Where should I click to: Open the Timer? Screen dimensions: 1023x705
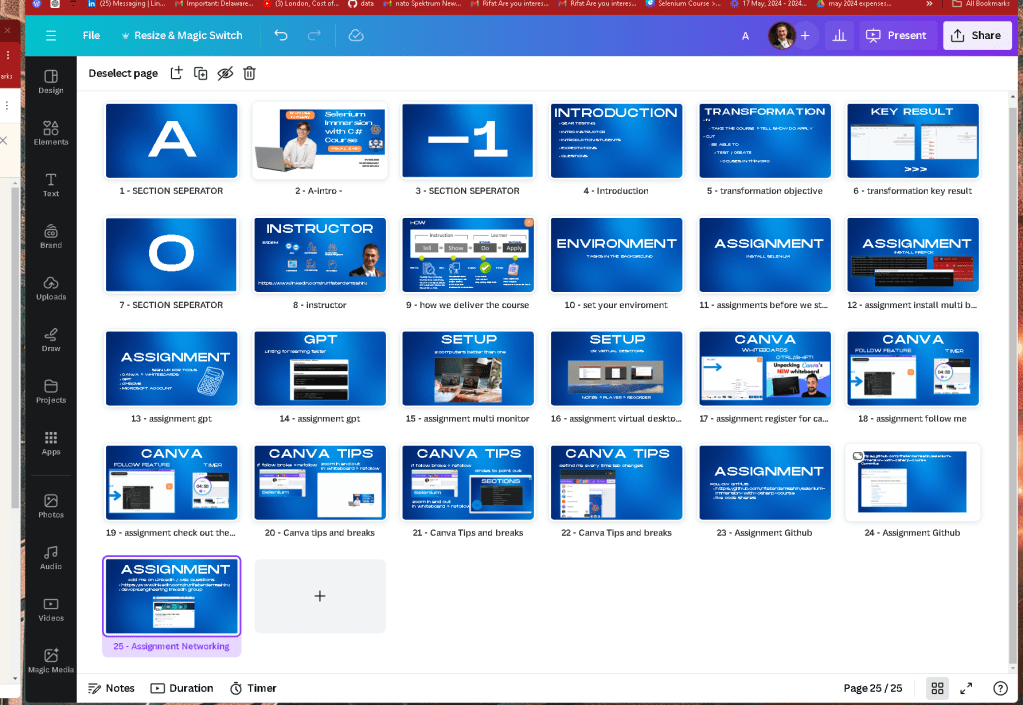pos(253,688)
